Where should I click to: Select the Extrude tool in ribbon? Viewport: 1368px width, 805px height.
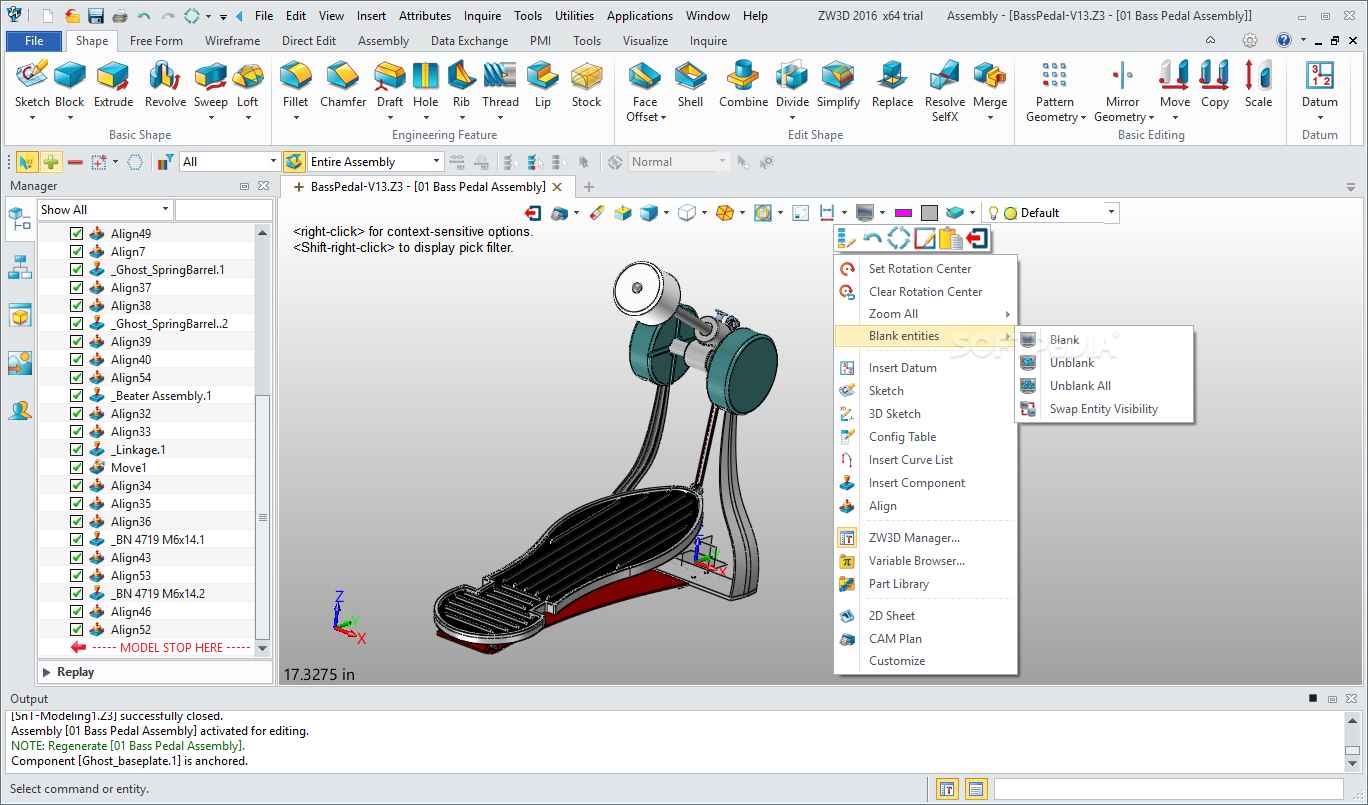pos(113,84)
